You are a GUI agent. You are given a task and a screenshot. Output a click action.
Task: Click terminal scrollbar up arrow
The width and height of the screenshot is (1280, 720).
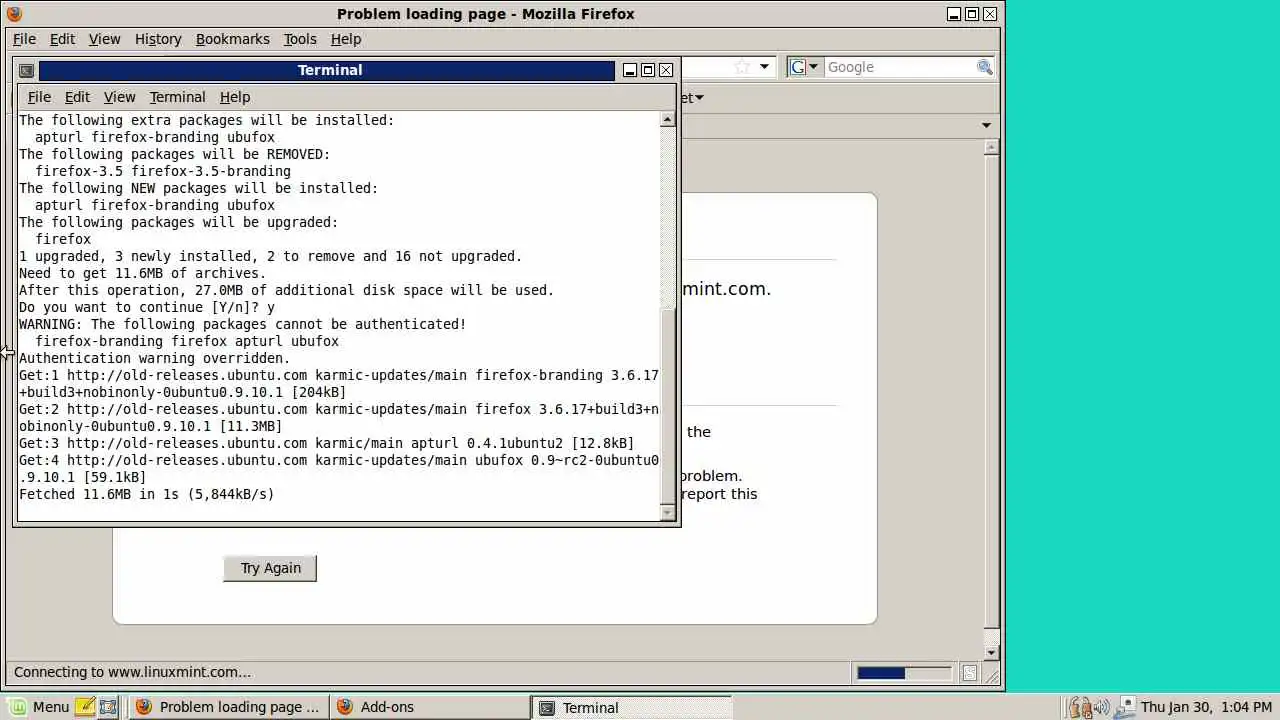pyautogui.click(x=668, y=119)
